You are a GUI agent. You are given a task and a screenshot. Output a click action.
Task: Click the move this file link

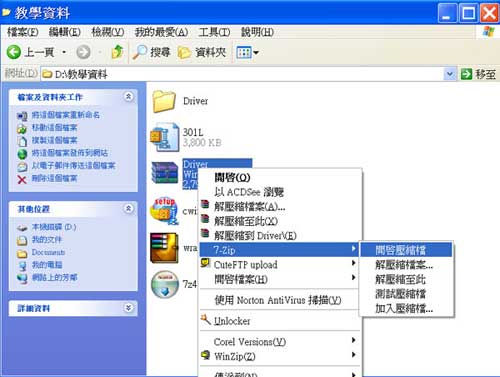54,128
